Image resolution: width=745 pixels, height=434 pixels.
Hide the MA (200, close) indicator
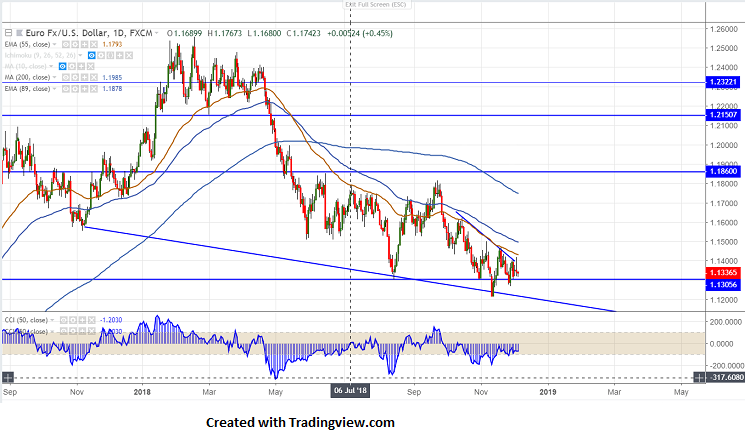coord(66,77)
